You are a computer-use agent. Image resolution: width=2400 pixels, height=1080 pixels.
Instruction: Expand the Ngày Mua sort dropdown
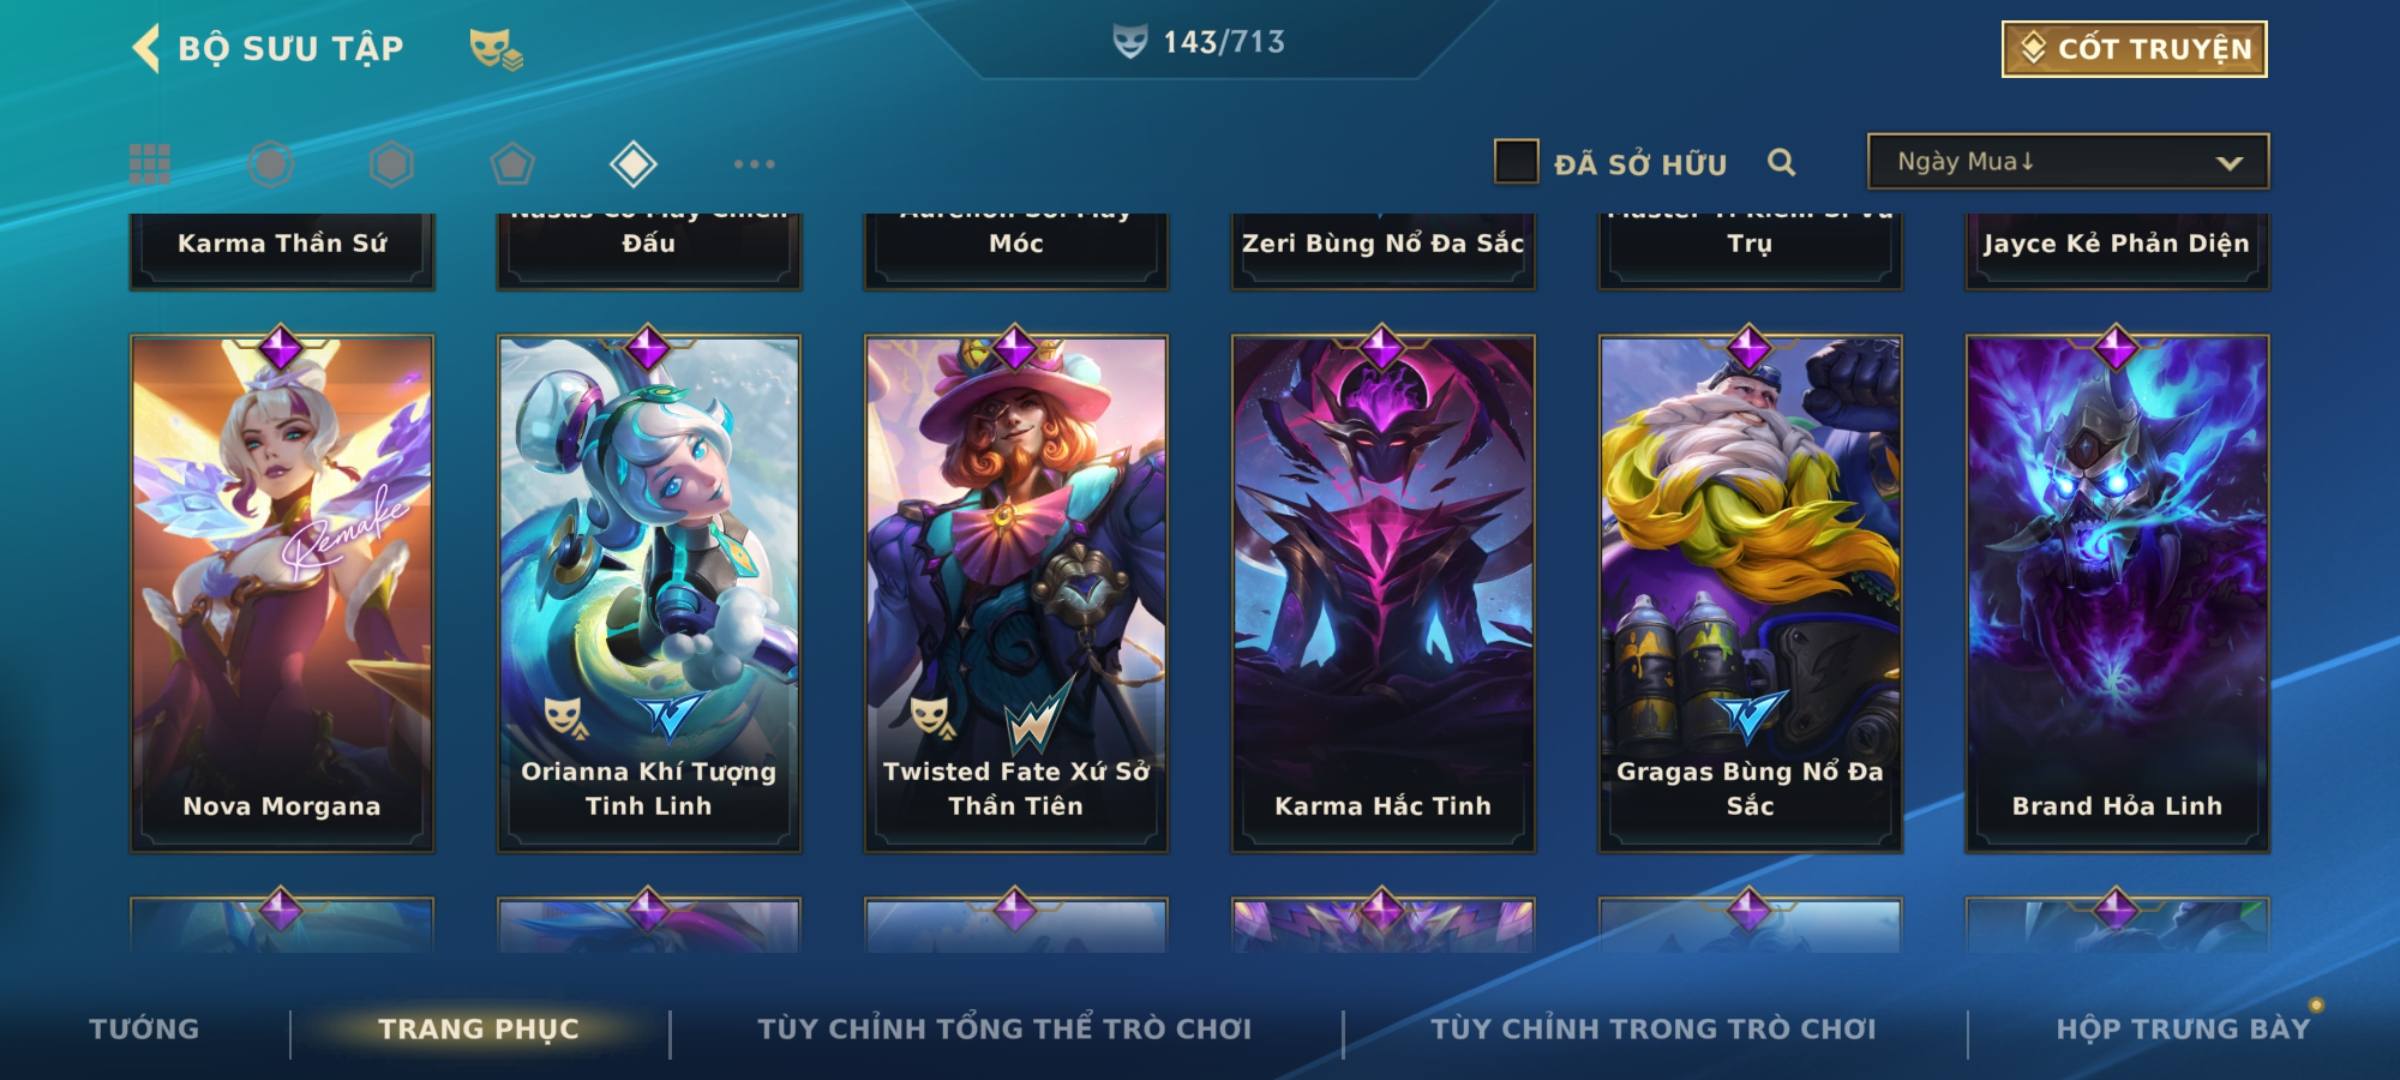coord(2068,161)
